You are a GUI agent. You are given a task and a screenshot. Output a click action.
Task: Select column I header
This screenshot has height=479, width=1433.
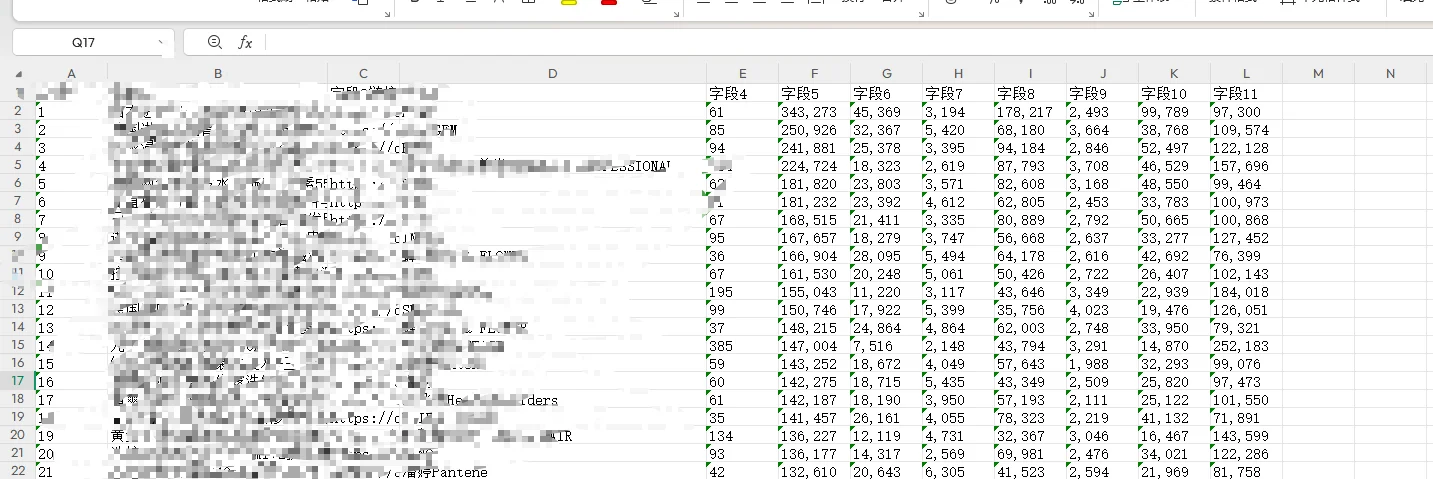[x=1030, y=74]
